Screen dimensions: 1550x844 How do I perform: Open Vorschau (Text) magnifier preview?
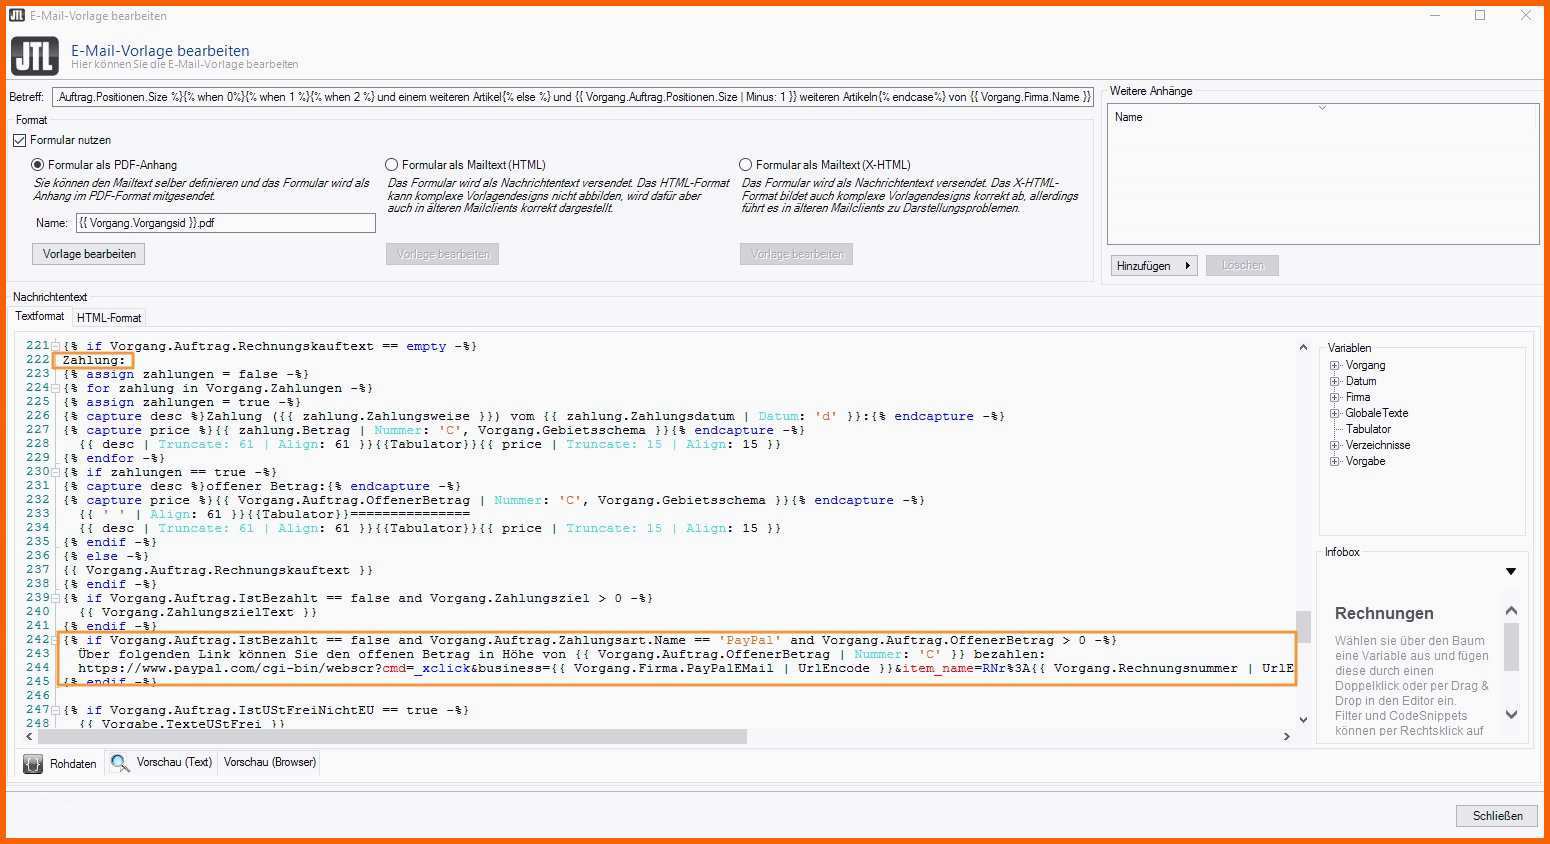click(162, 762)
